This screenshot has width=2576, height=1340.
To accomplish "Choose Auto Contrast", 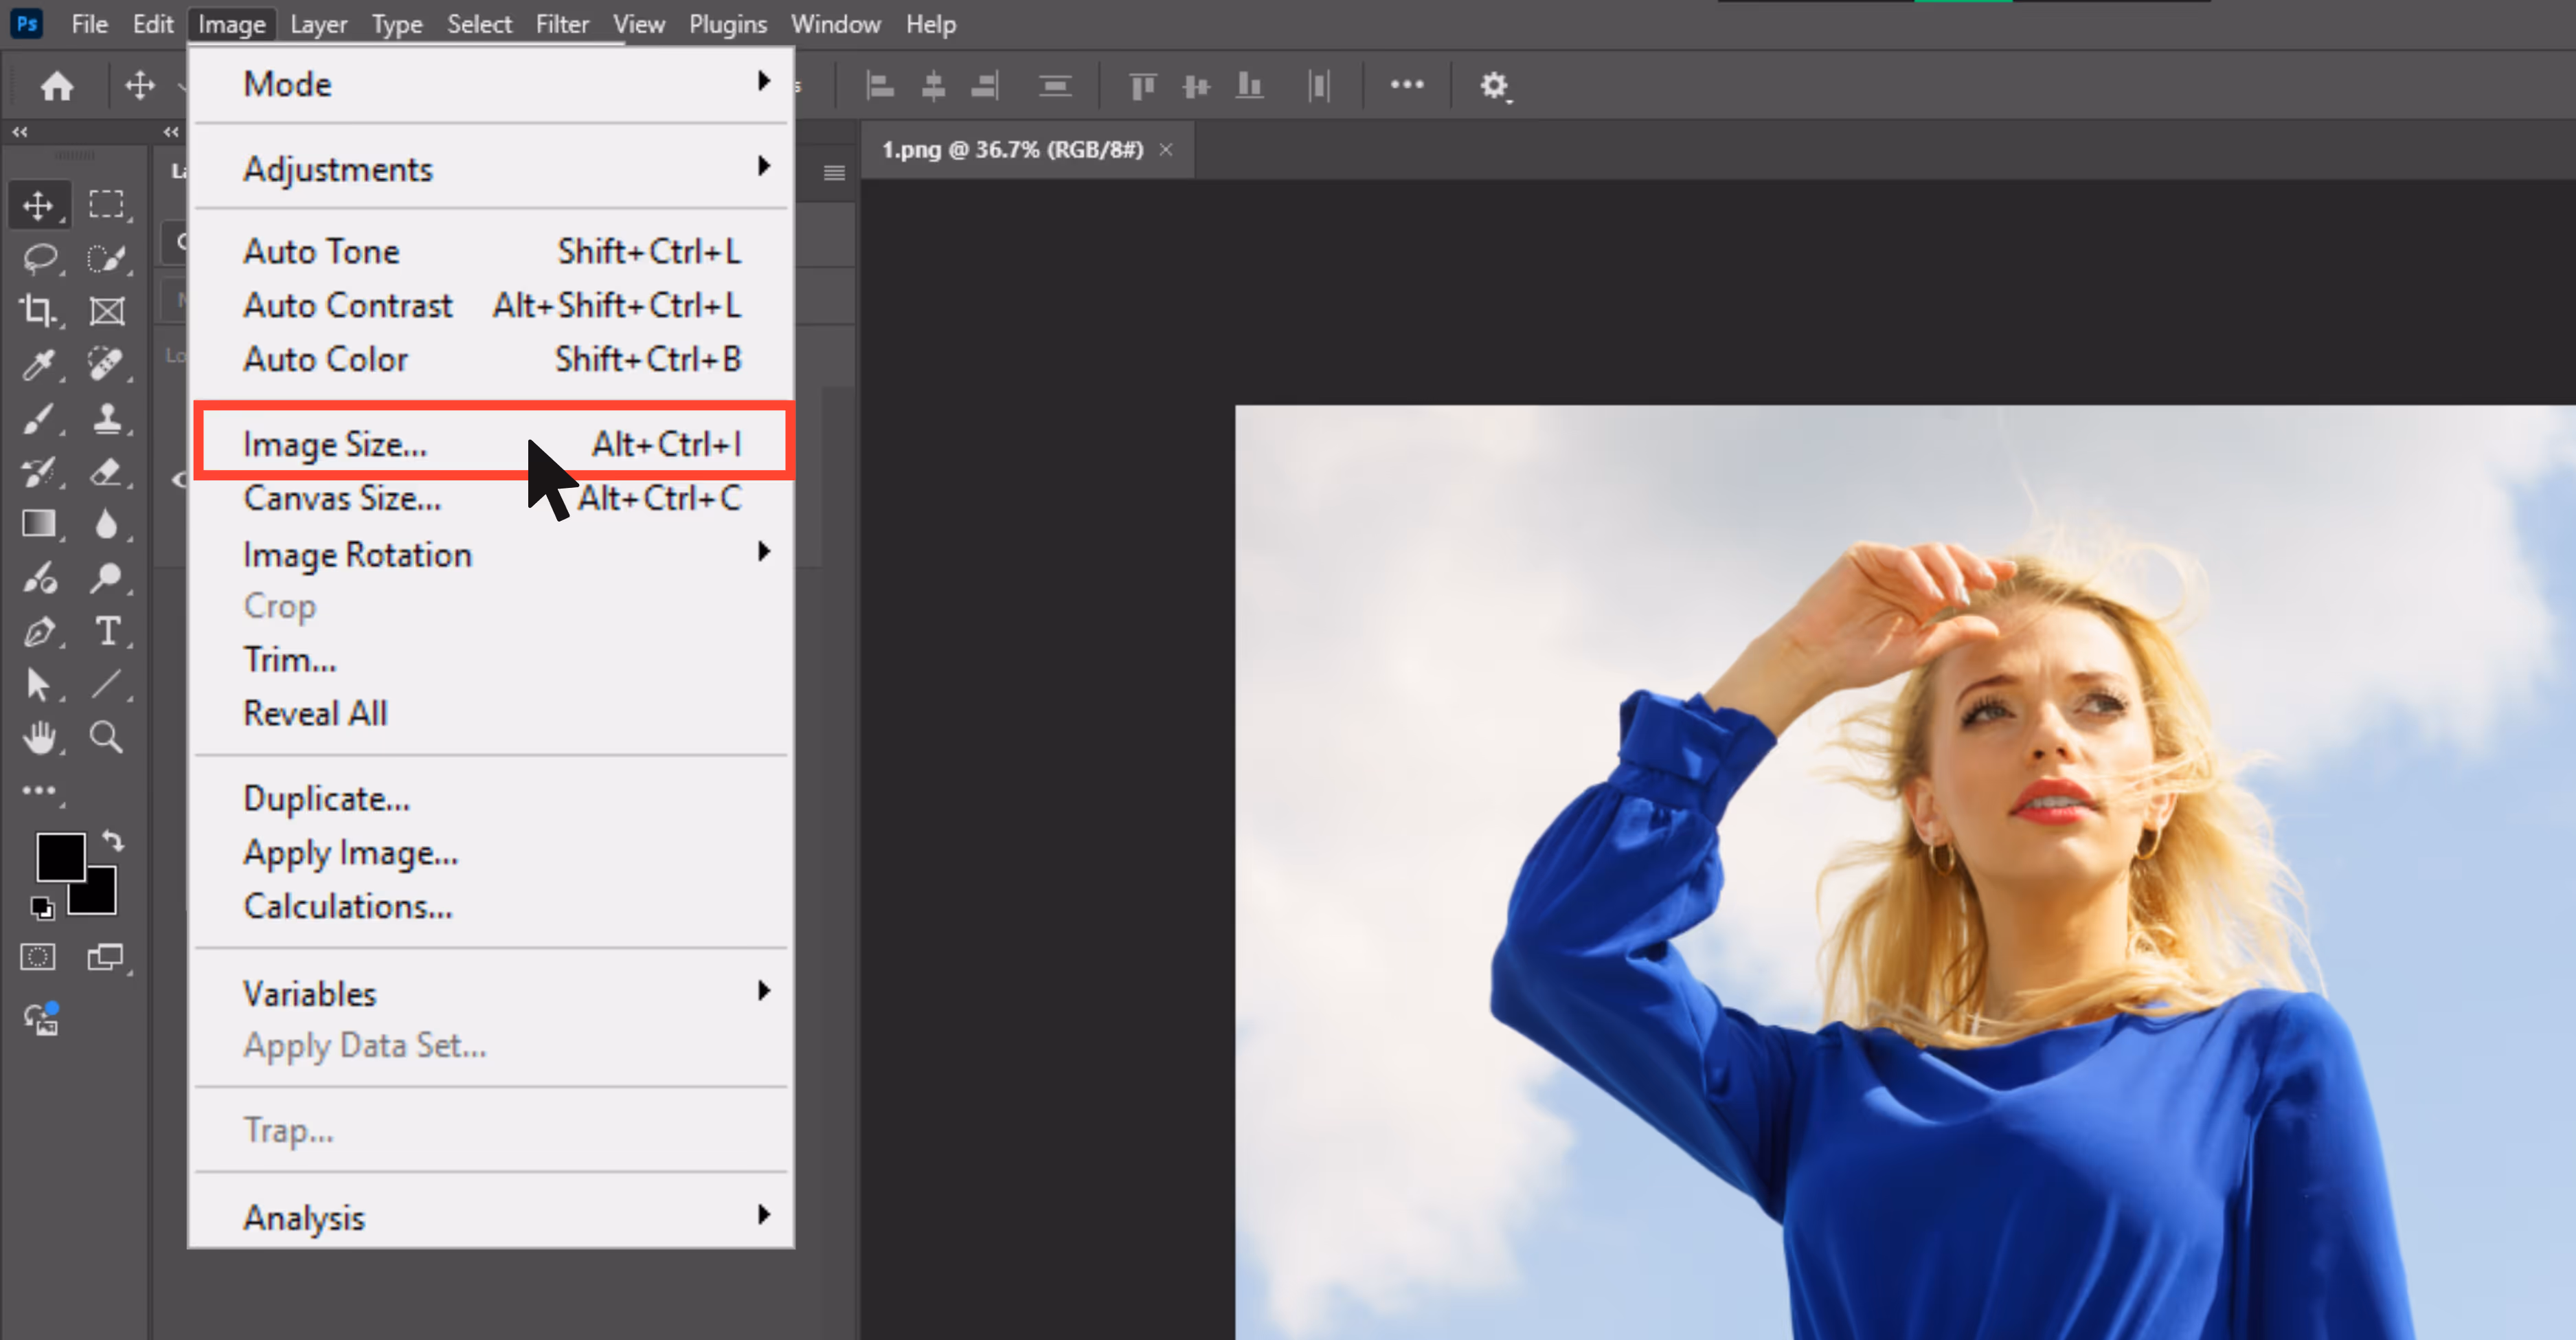I will (x=491, y=305).
